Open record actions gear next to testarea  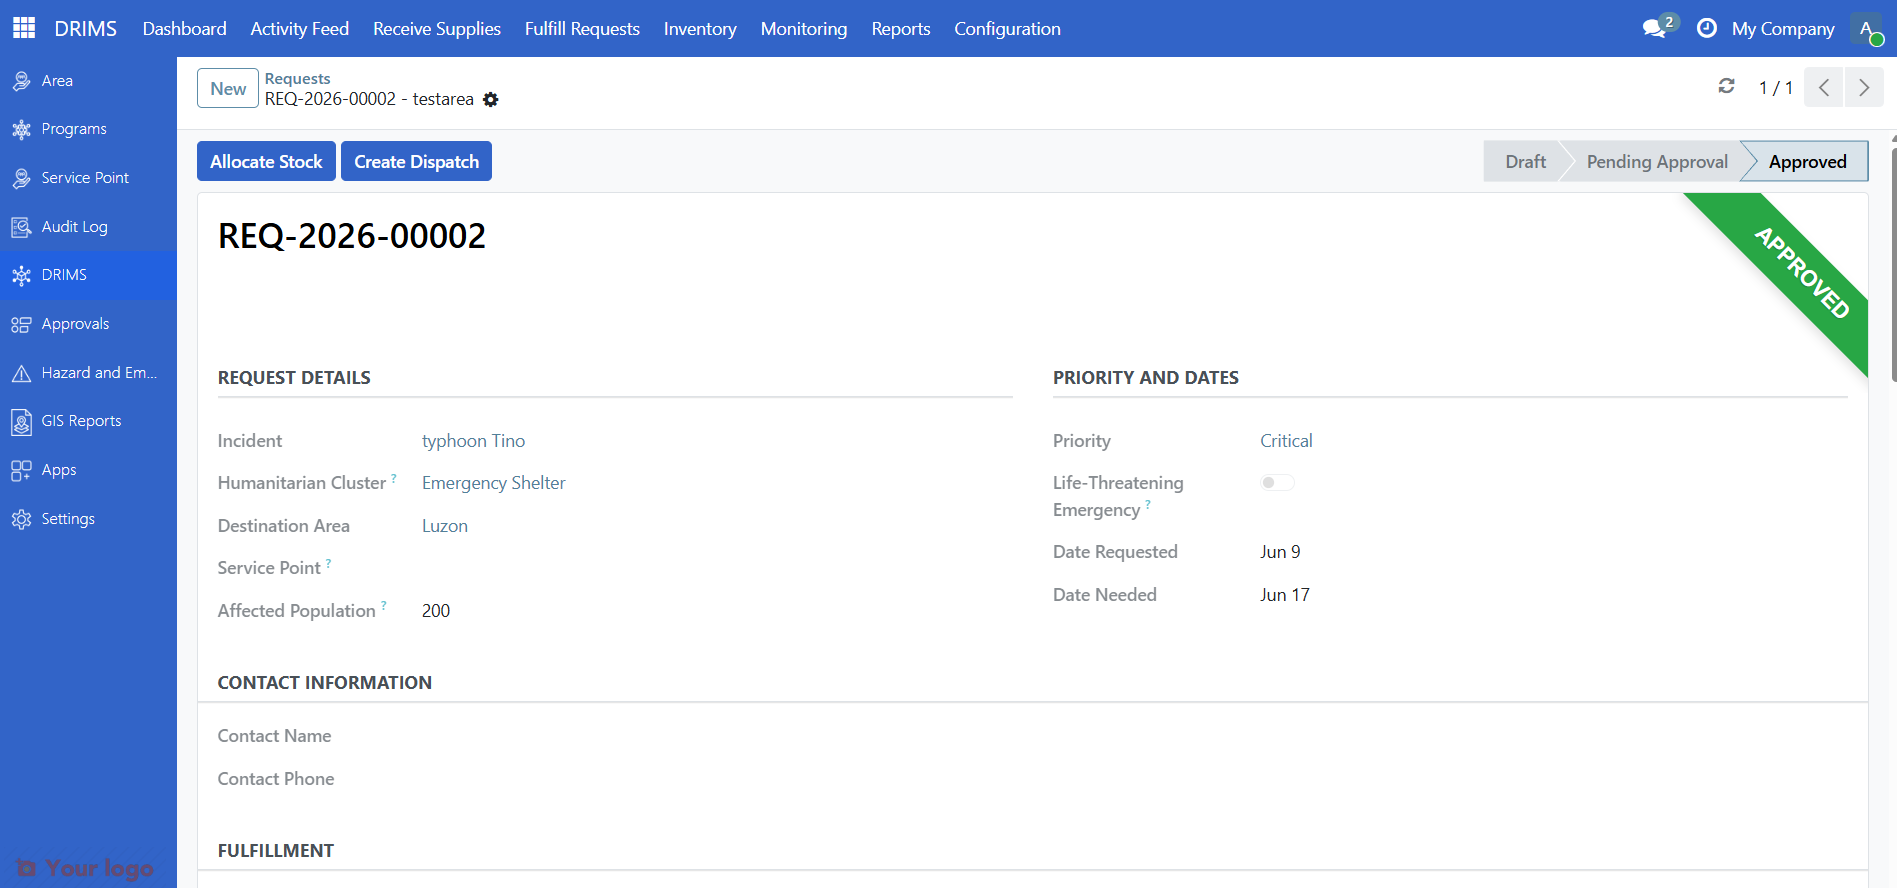point(490,99)
